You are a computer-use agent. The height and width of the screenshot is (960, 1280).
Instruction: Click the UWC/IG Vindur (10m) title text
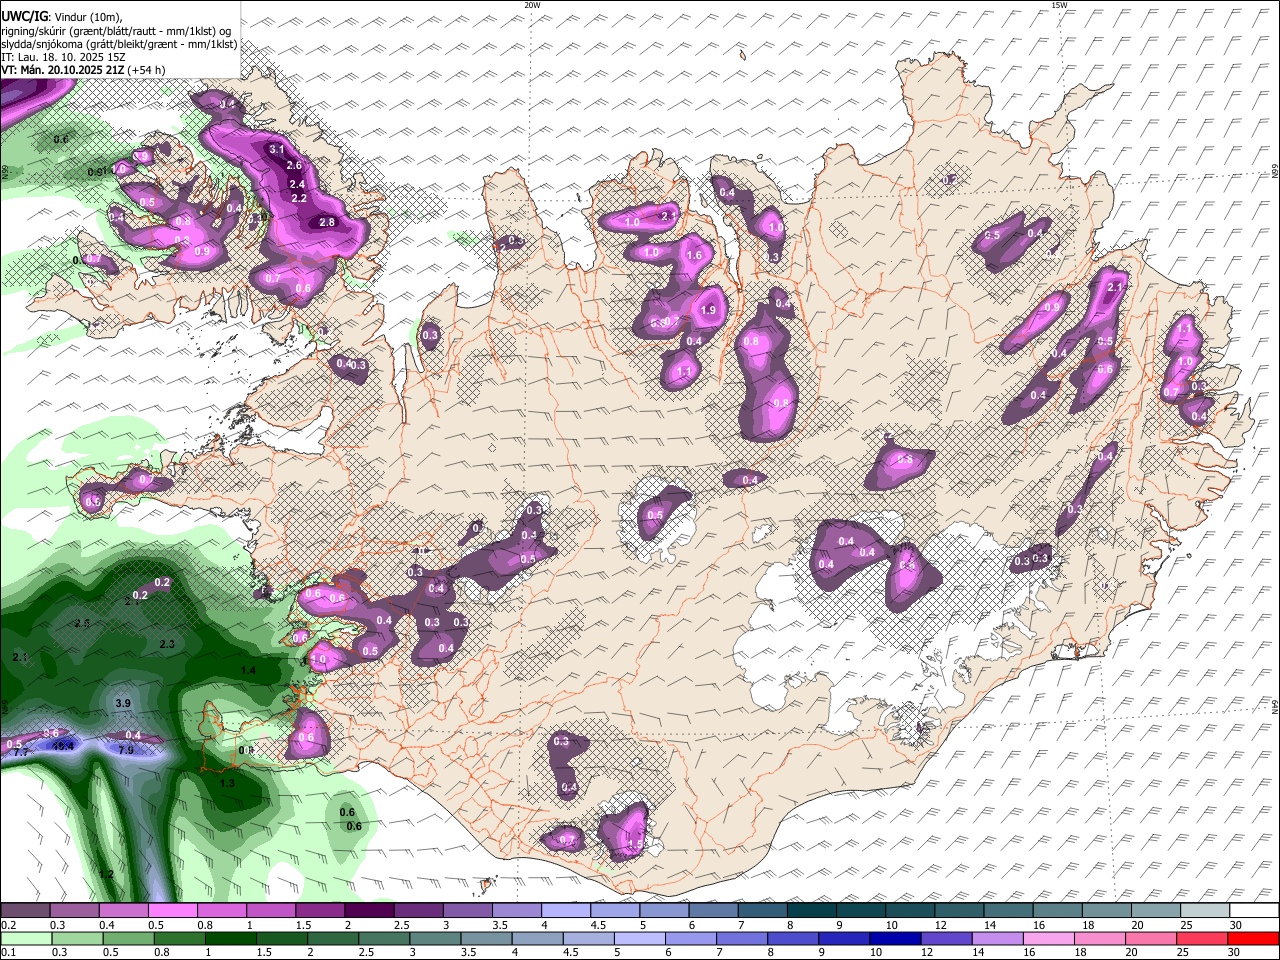pos(61,16)
